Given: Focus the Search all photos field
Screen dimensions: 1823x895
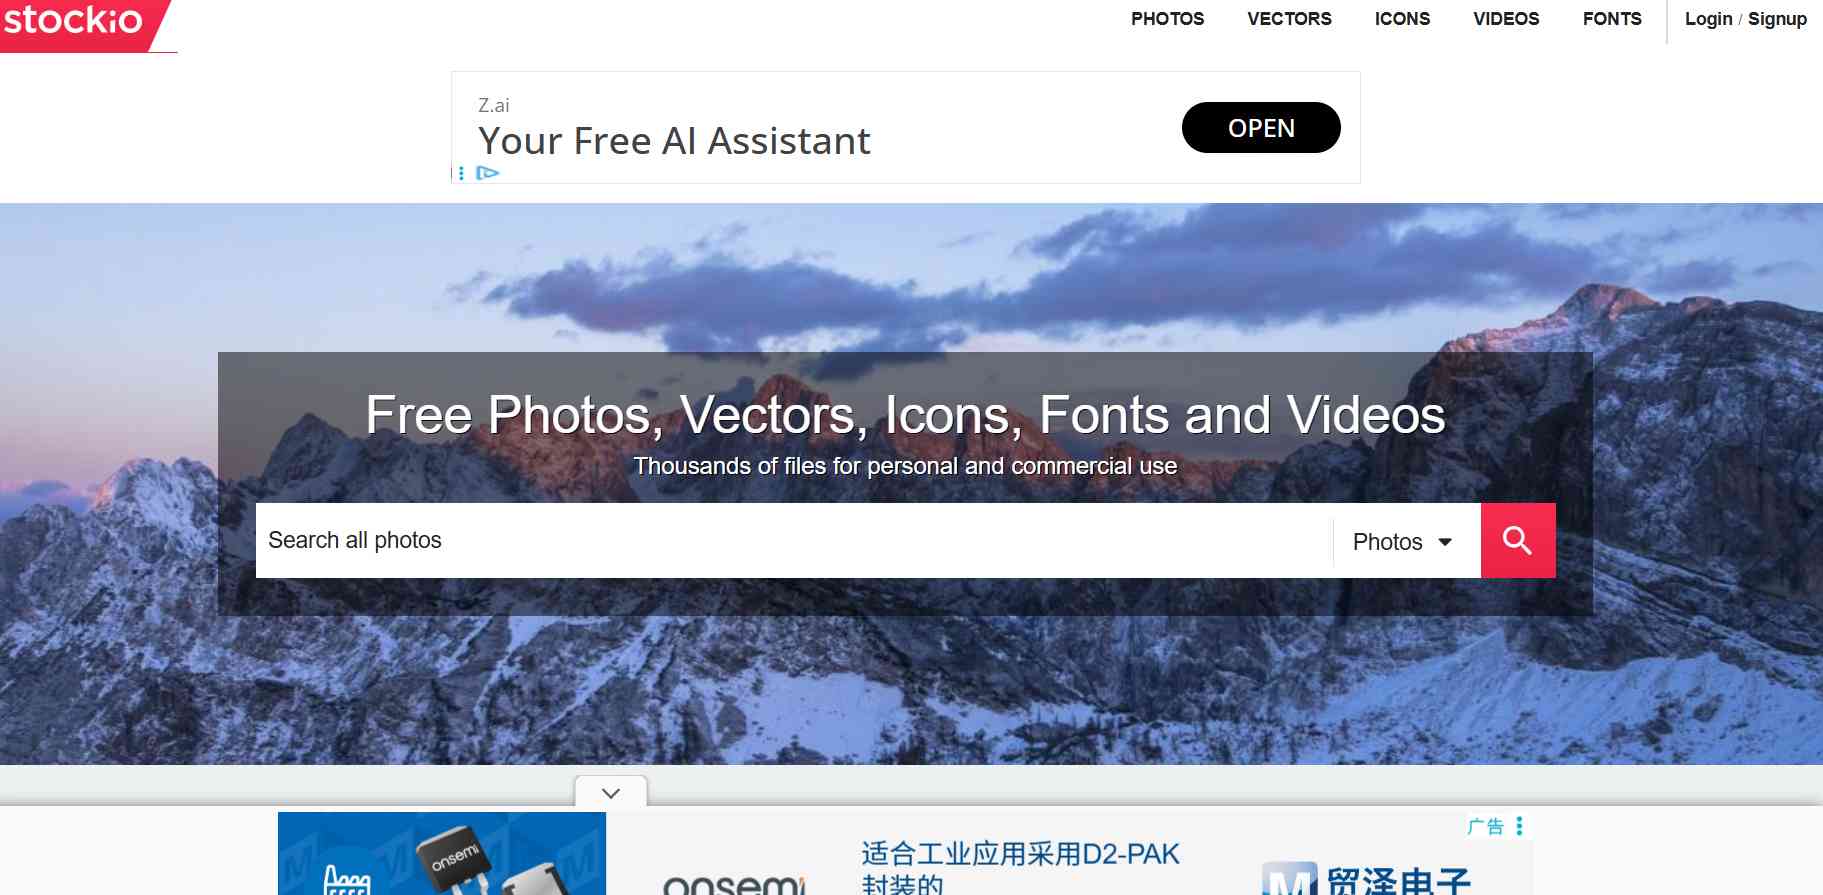Looking at the screenshot, I should pos(794,540).
